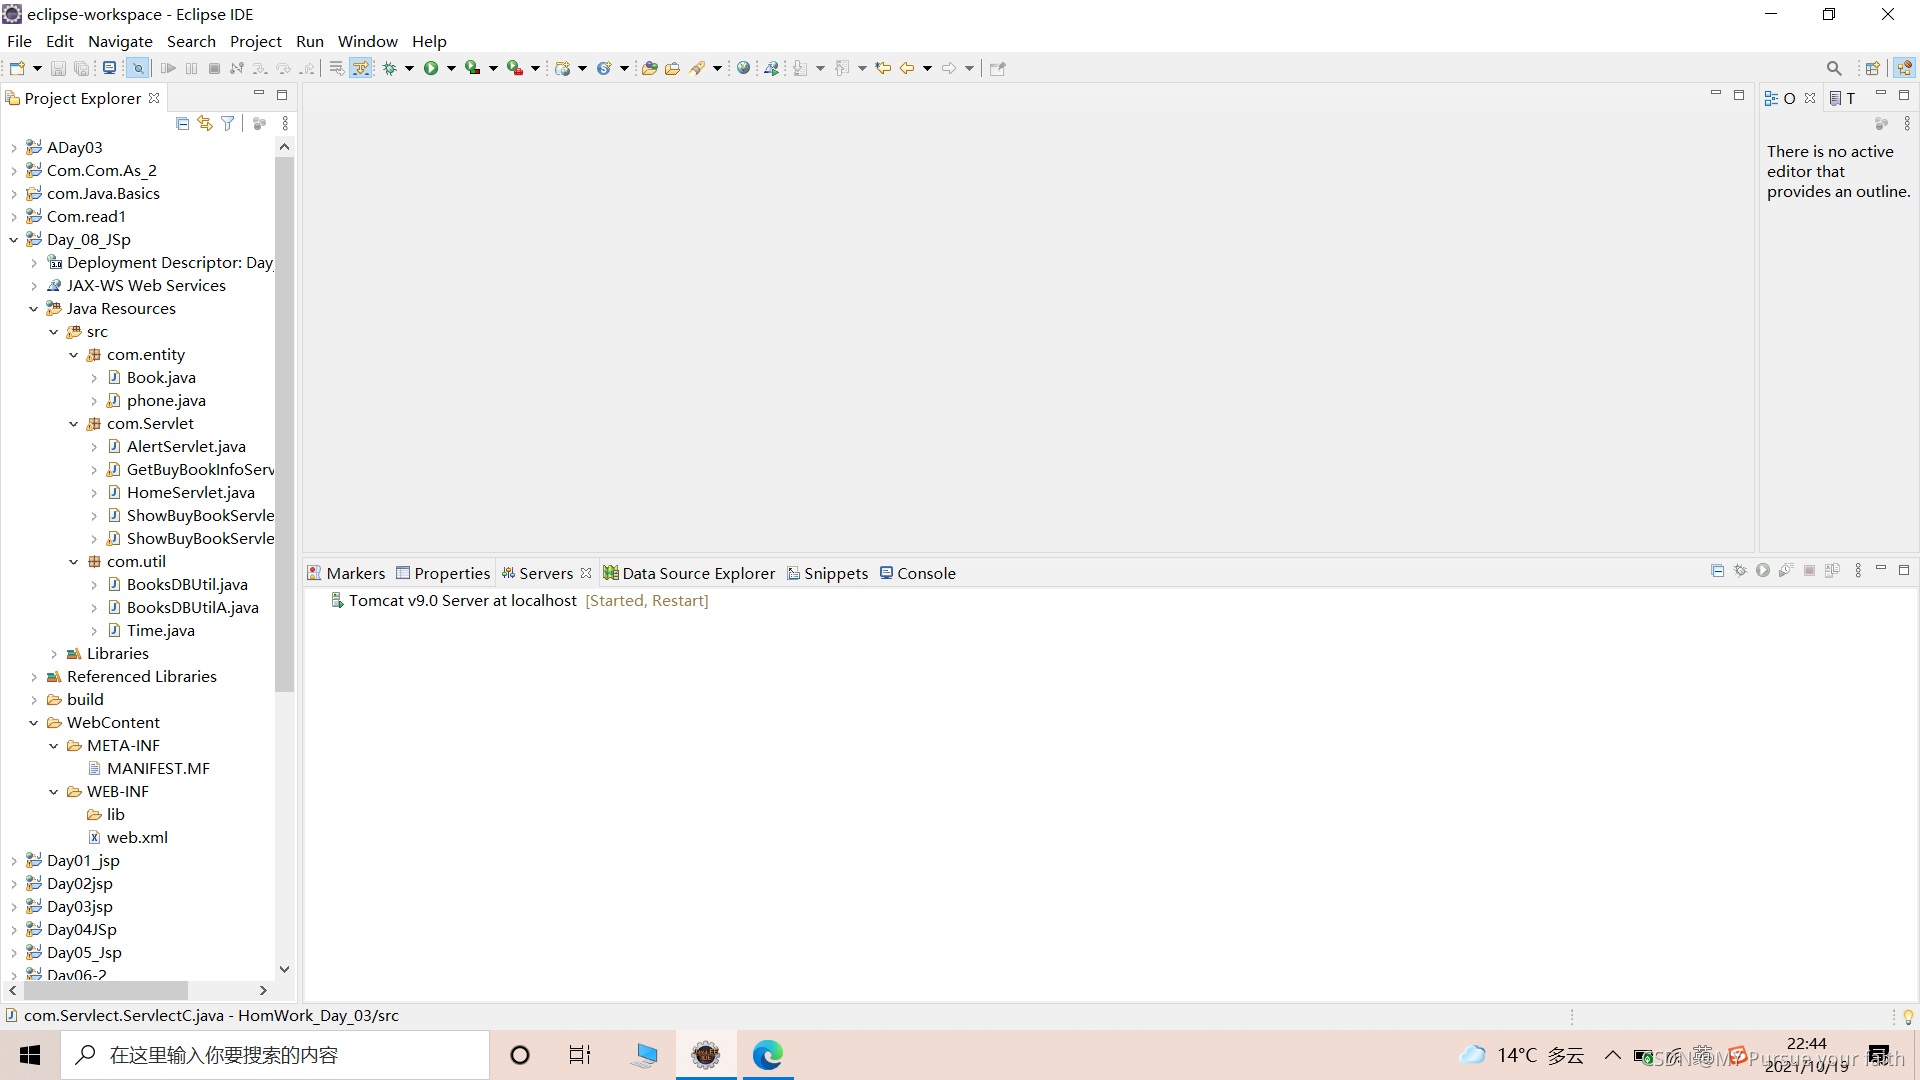Select Tomcat v9.0 Server at localhost
The image size is (1920, 1080).
point(462,600)
